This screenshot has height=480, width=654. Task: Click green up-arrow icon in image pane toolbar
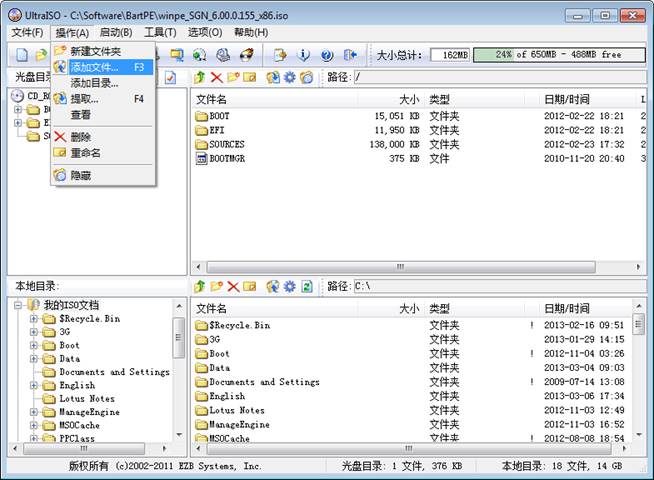pos(200,77)
